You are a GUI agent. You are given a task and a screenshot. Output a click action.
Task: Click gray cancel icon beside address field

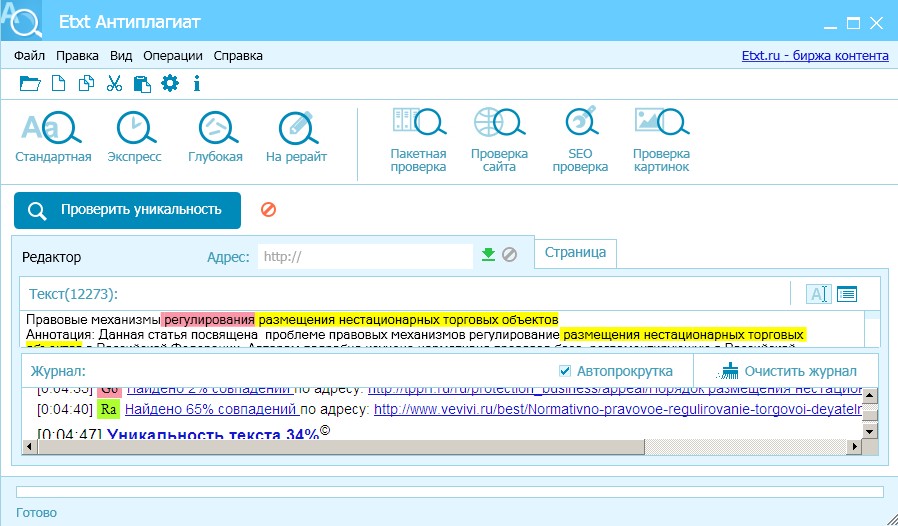pyautogui.click(x=510, y=254)
